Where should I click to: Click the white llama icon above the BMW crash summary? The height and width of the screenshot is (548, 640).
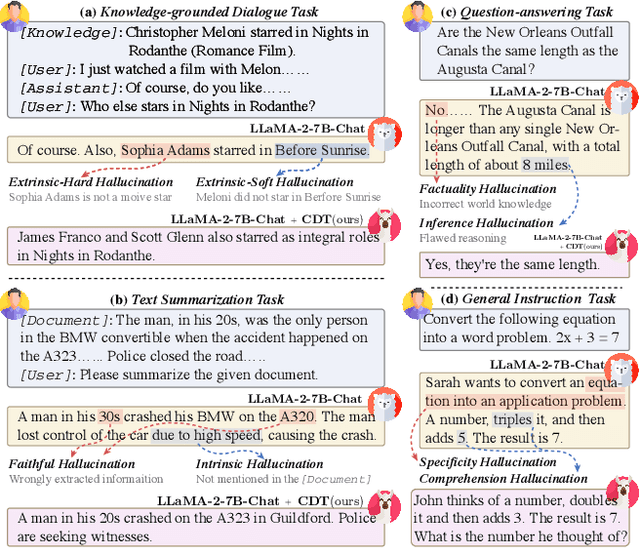tap(384, 404)
